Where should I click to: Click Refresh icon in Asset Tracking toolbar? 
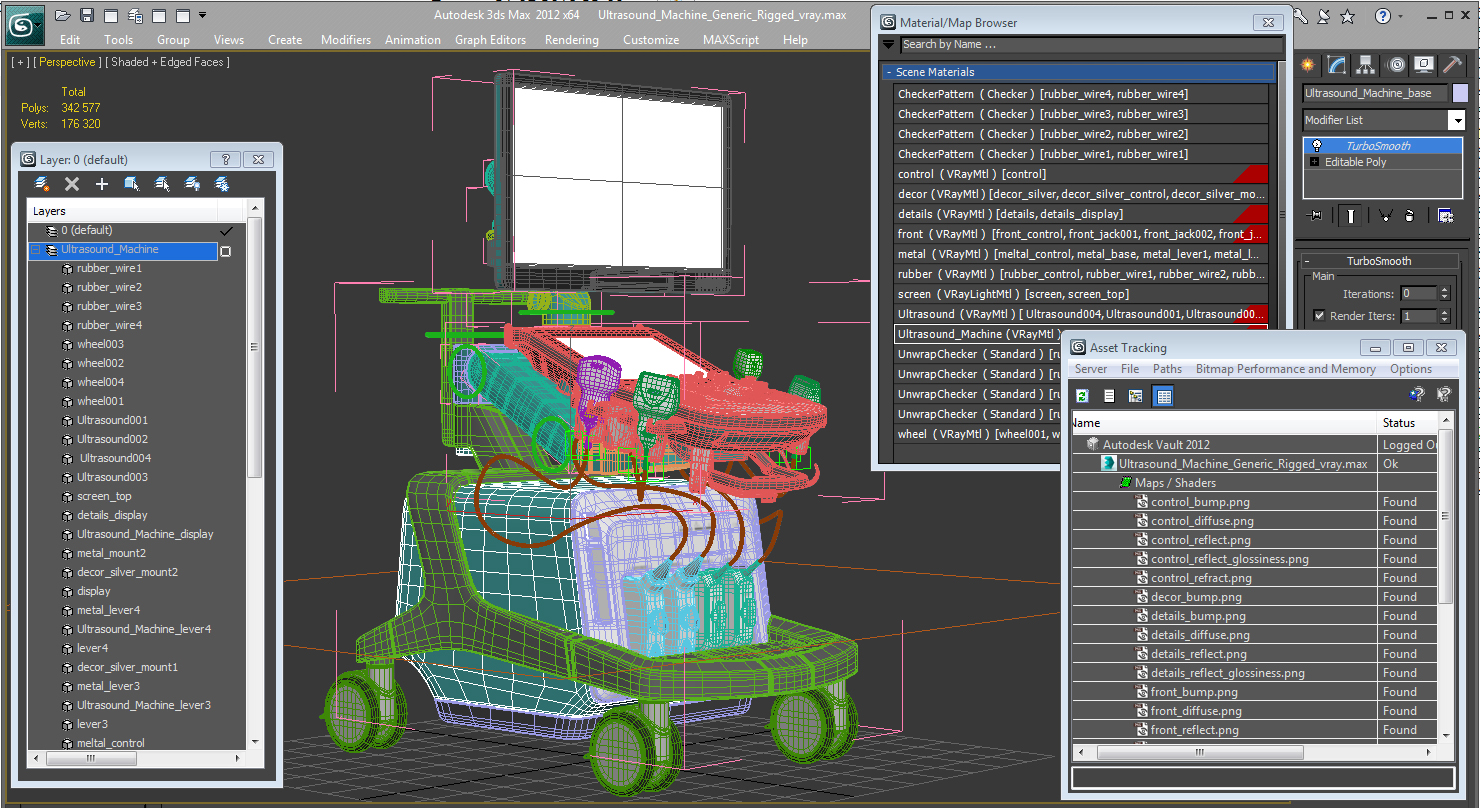tap(1082, 396)
